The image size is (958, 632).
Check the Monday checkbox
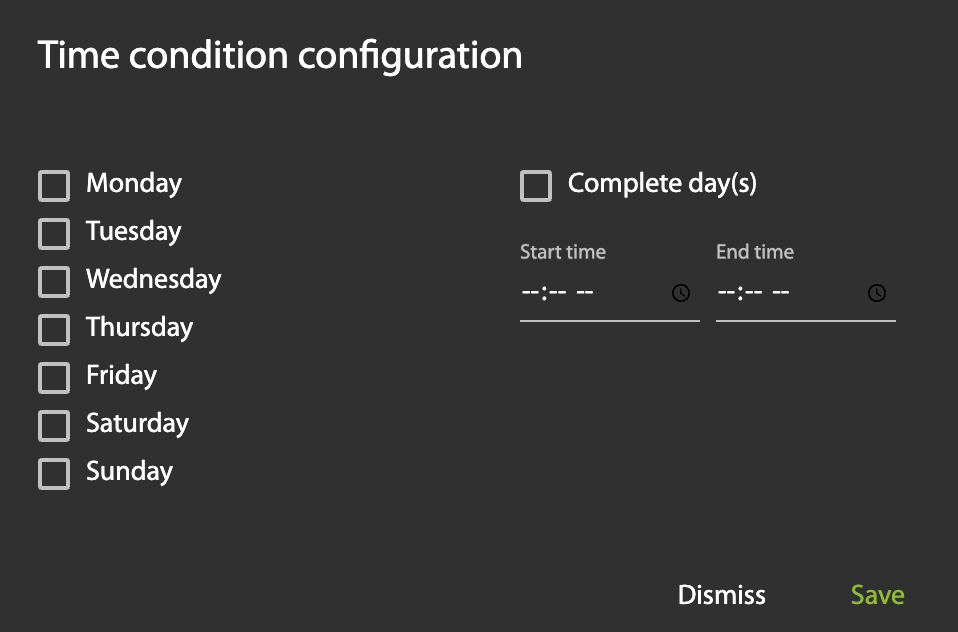pos(54,185)
